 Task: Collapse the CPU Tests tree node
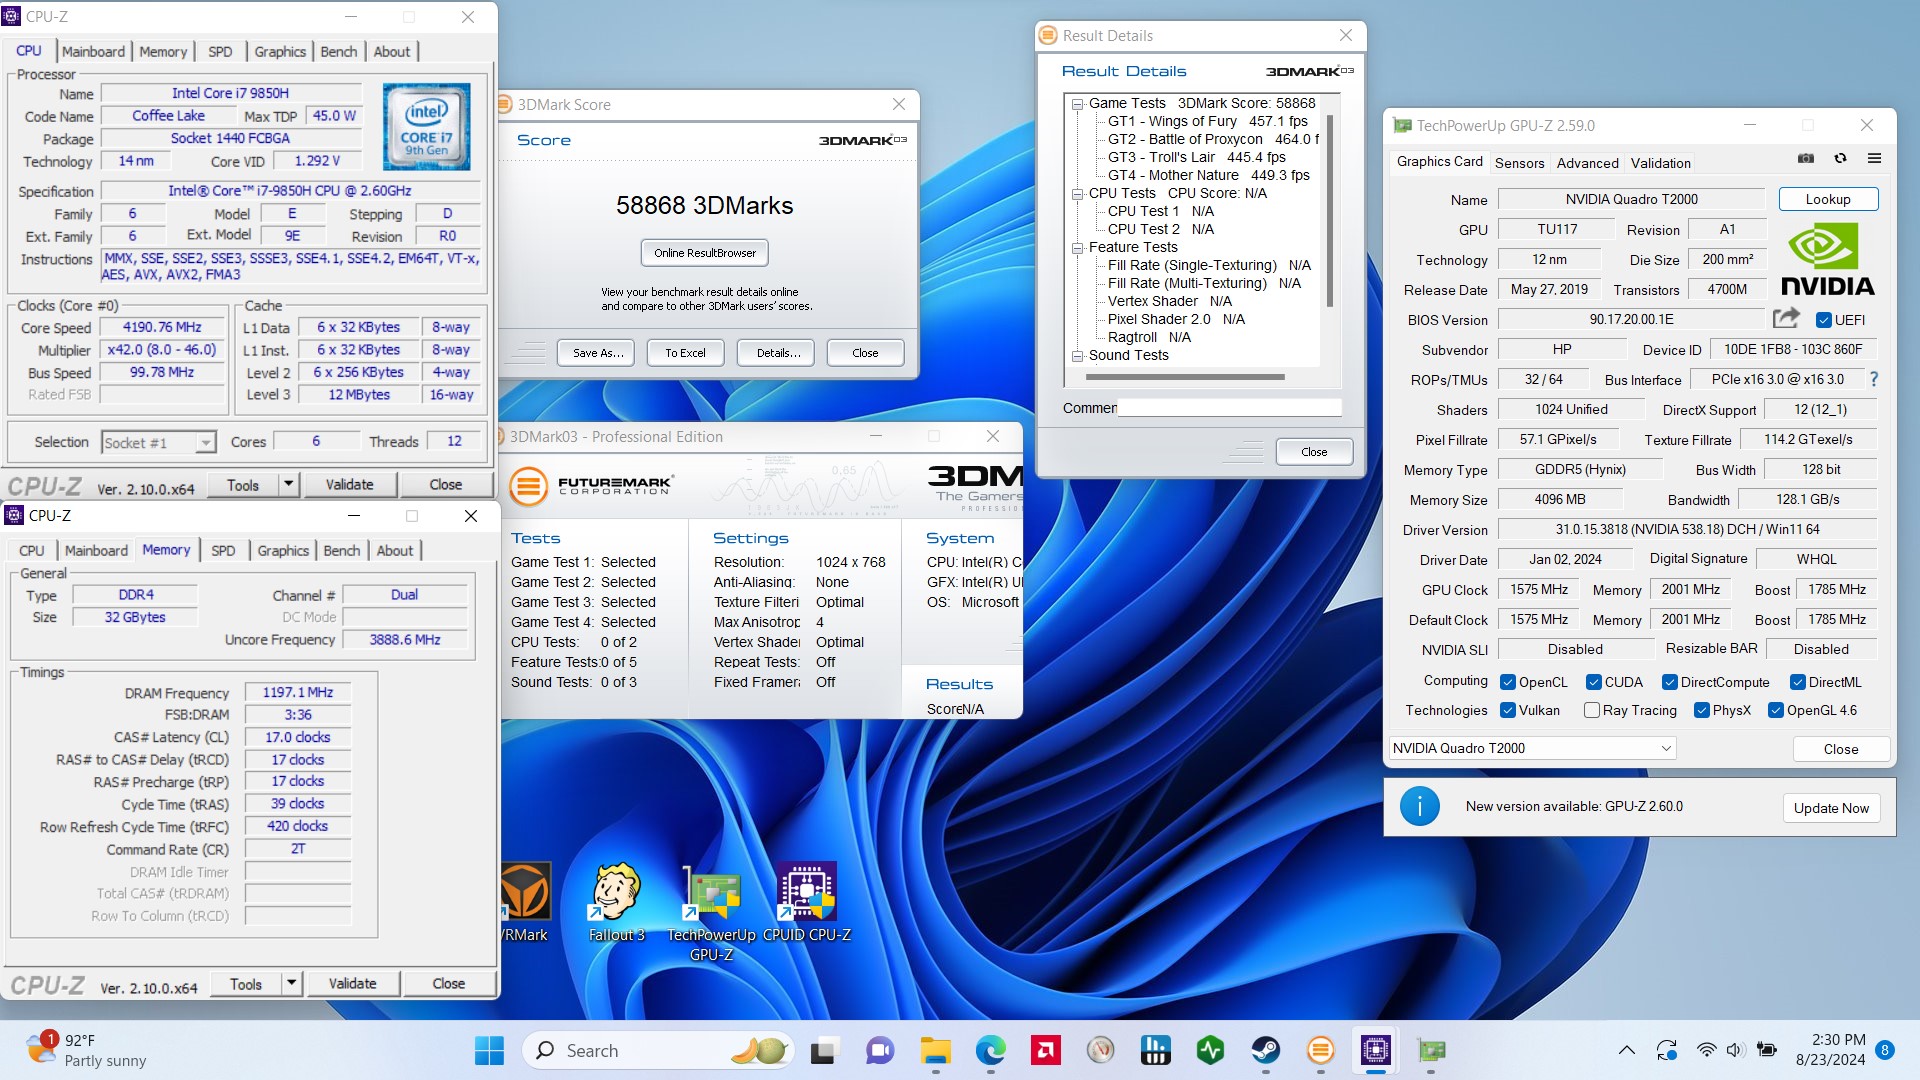click(x=1077, y=193)
